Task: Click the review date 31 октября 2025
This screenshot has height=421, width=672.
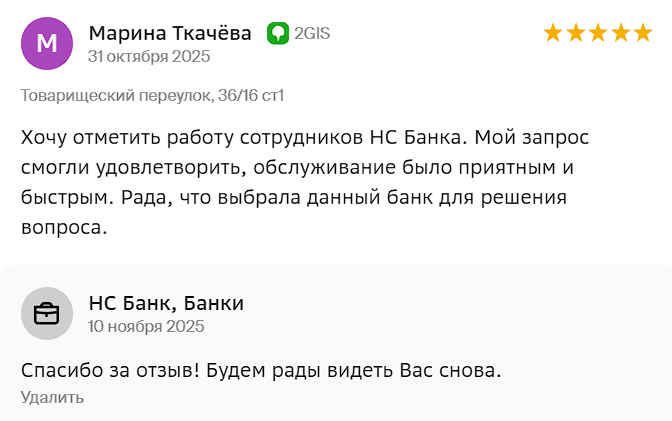Action: [x=149, y=56]
